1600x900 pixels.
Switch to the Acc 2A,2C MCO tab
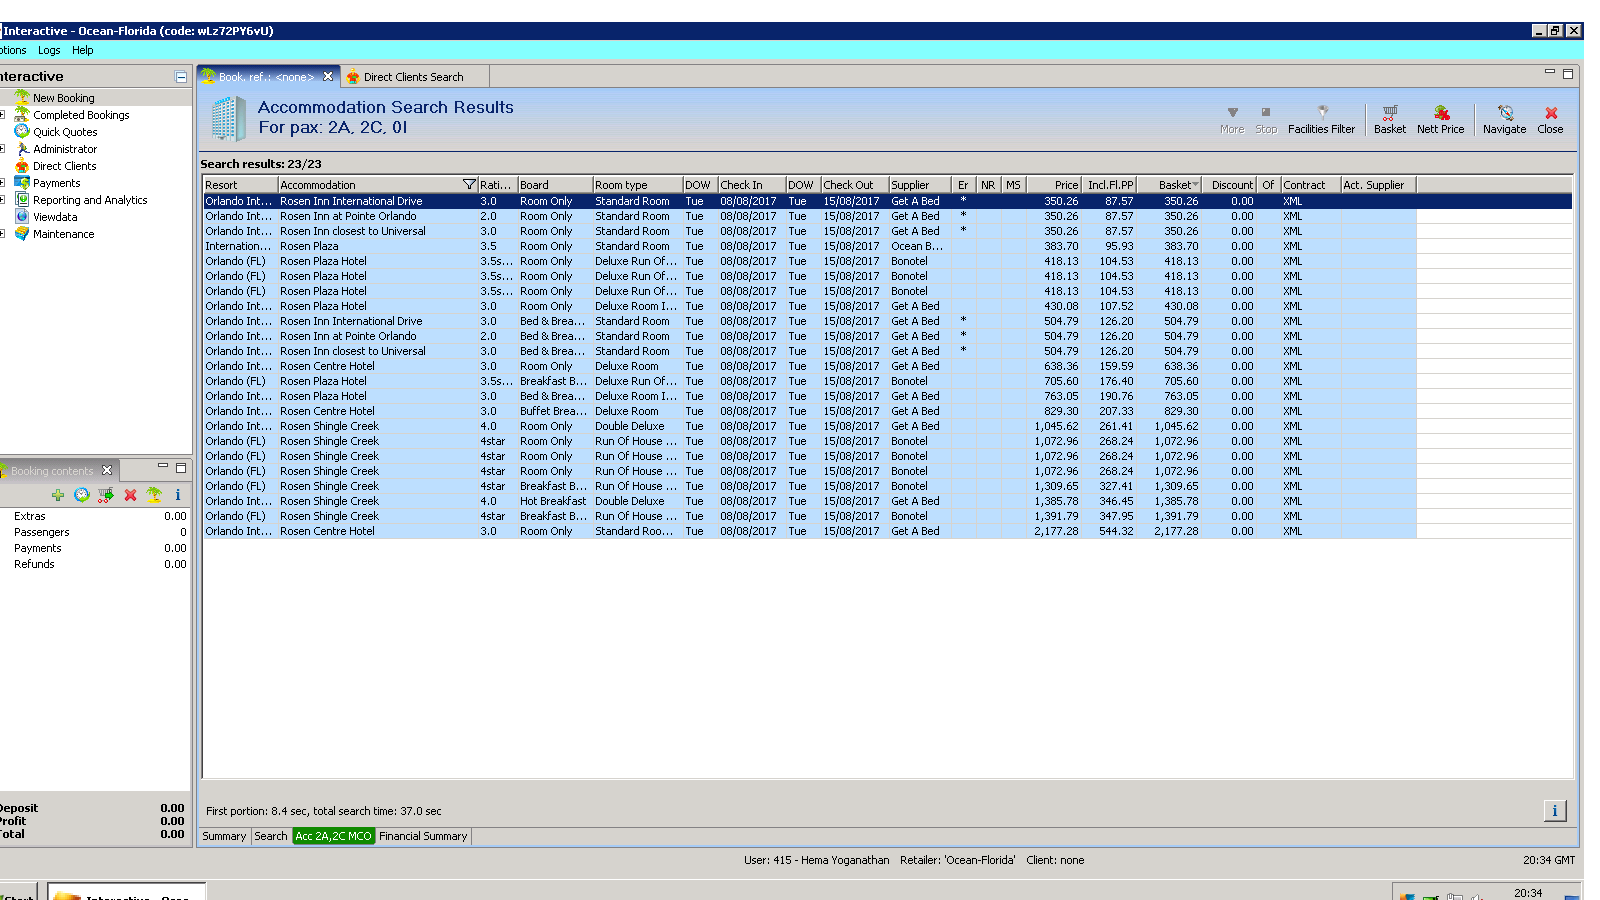[334, 836]
